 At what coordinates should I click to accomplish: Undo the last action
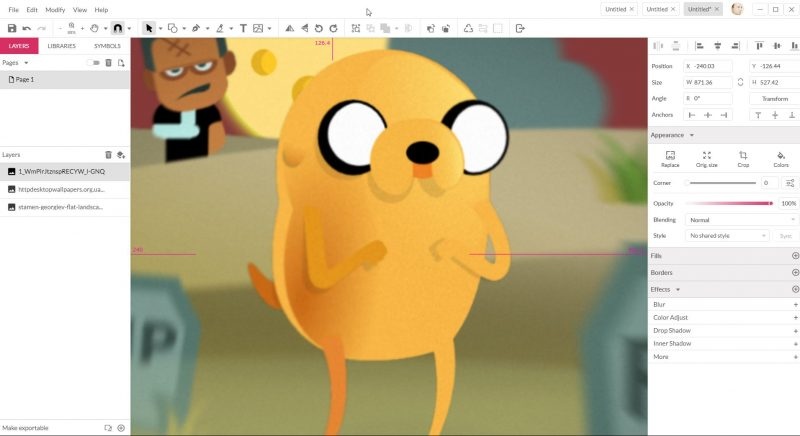pos(27,29)
